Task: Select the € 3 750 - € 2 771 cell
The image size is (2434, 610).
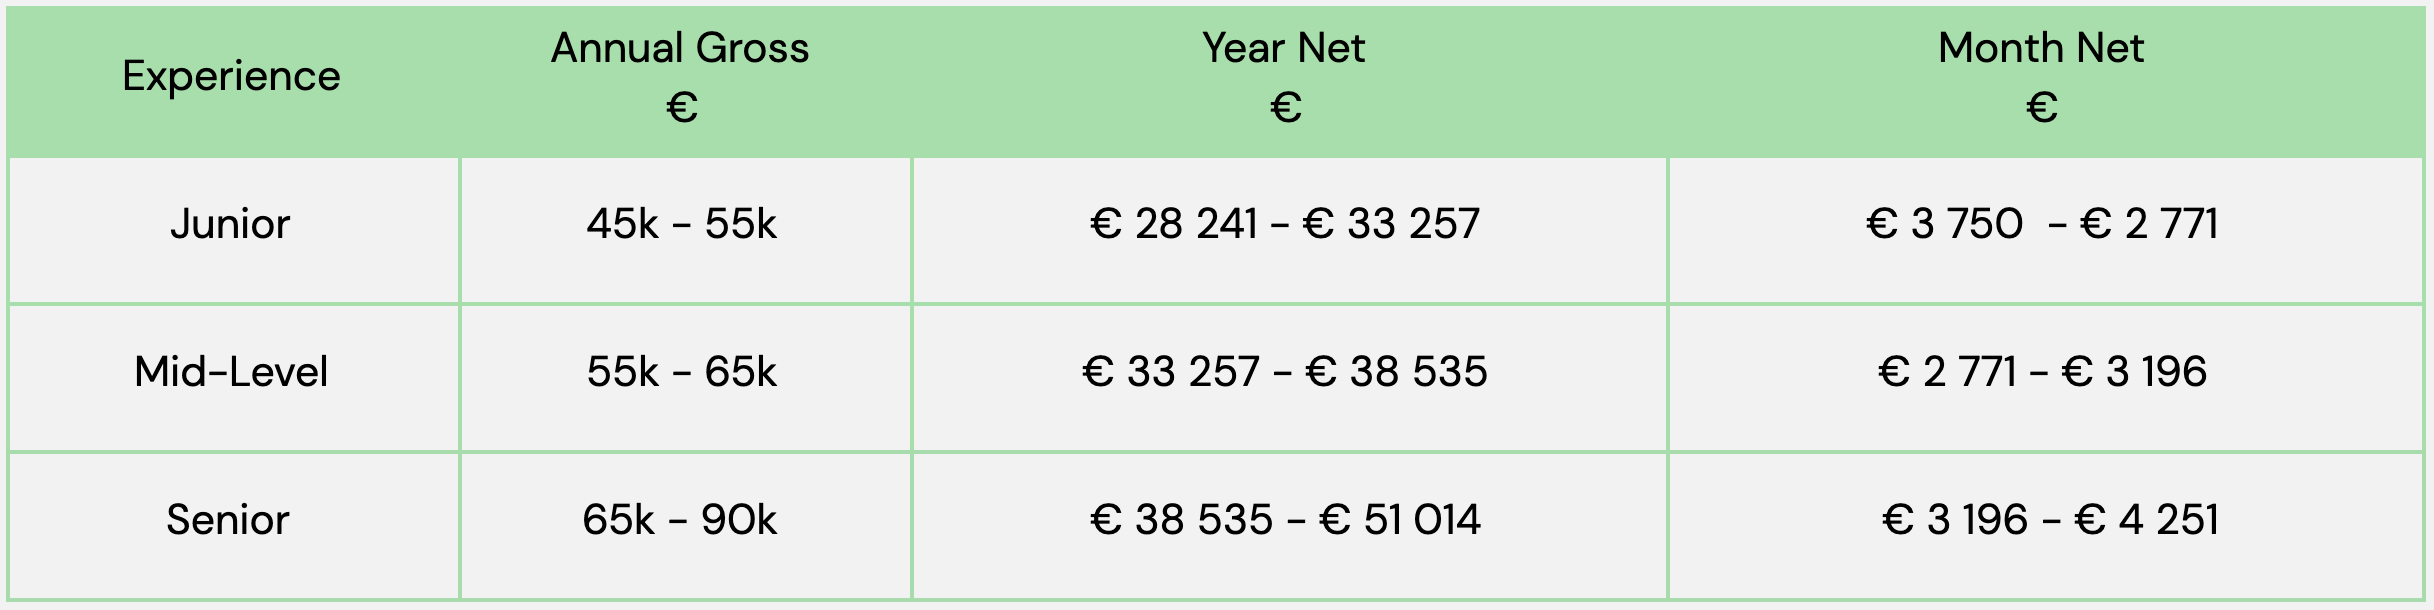Action: 2046,229
